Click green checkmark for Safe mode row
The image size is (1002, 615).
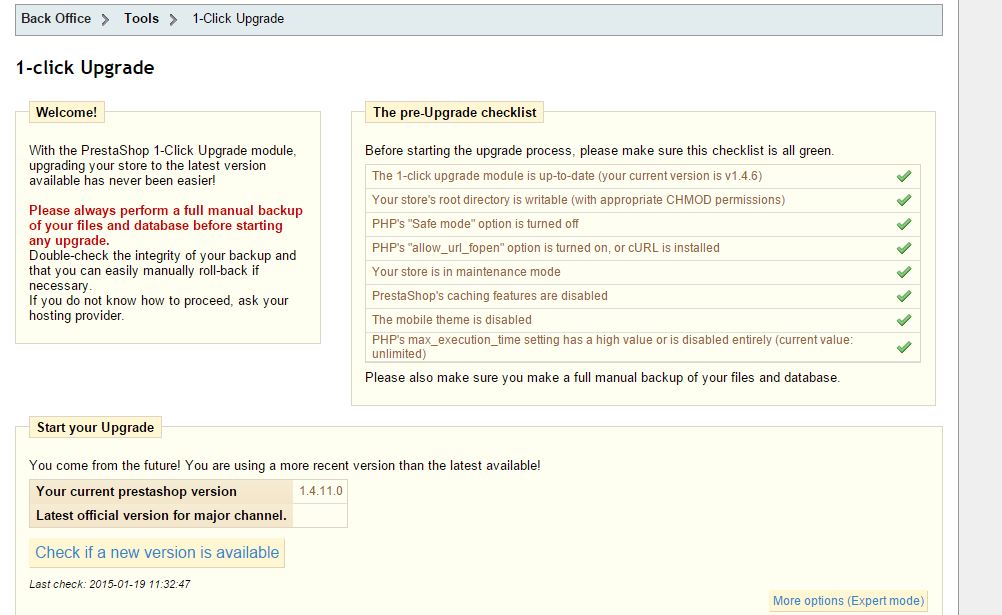tap(904, 224)
